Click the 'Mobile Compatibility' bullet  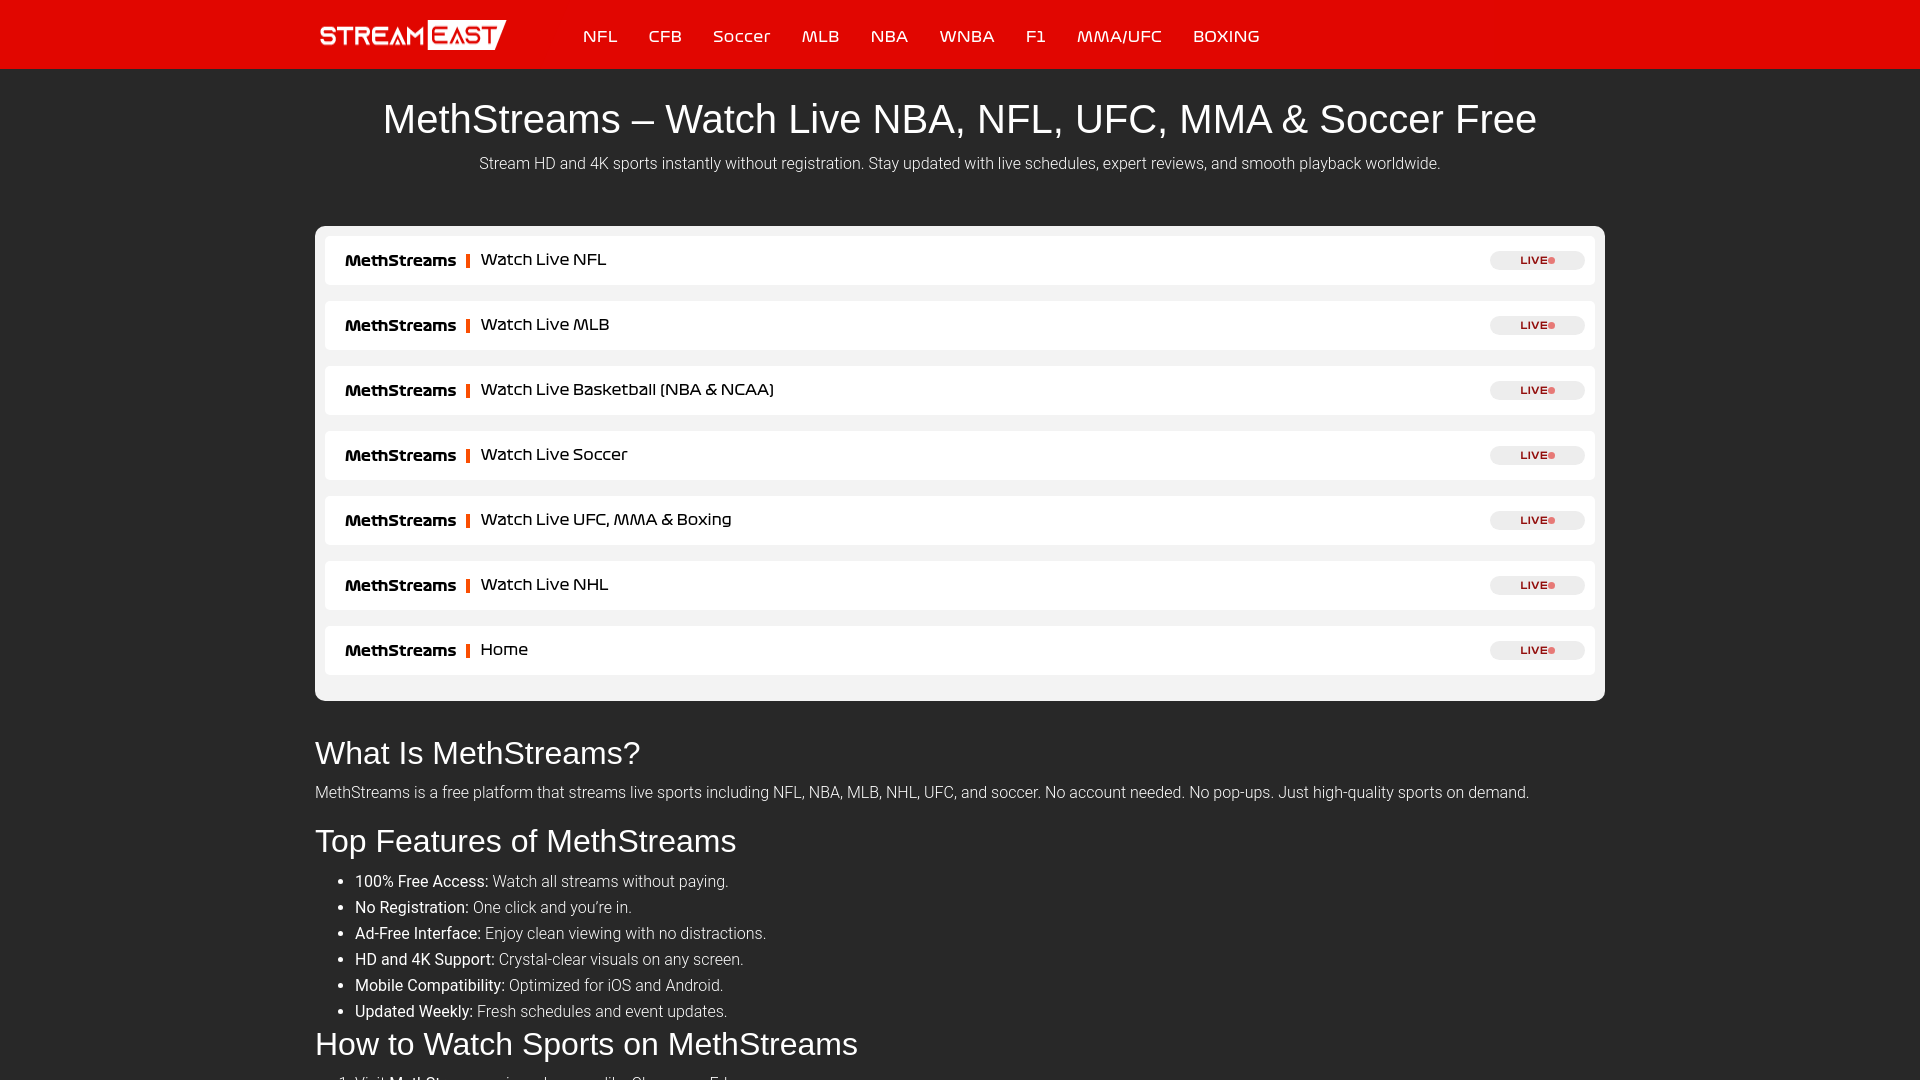[539, 986]
